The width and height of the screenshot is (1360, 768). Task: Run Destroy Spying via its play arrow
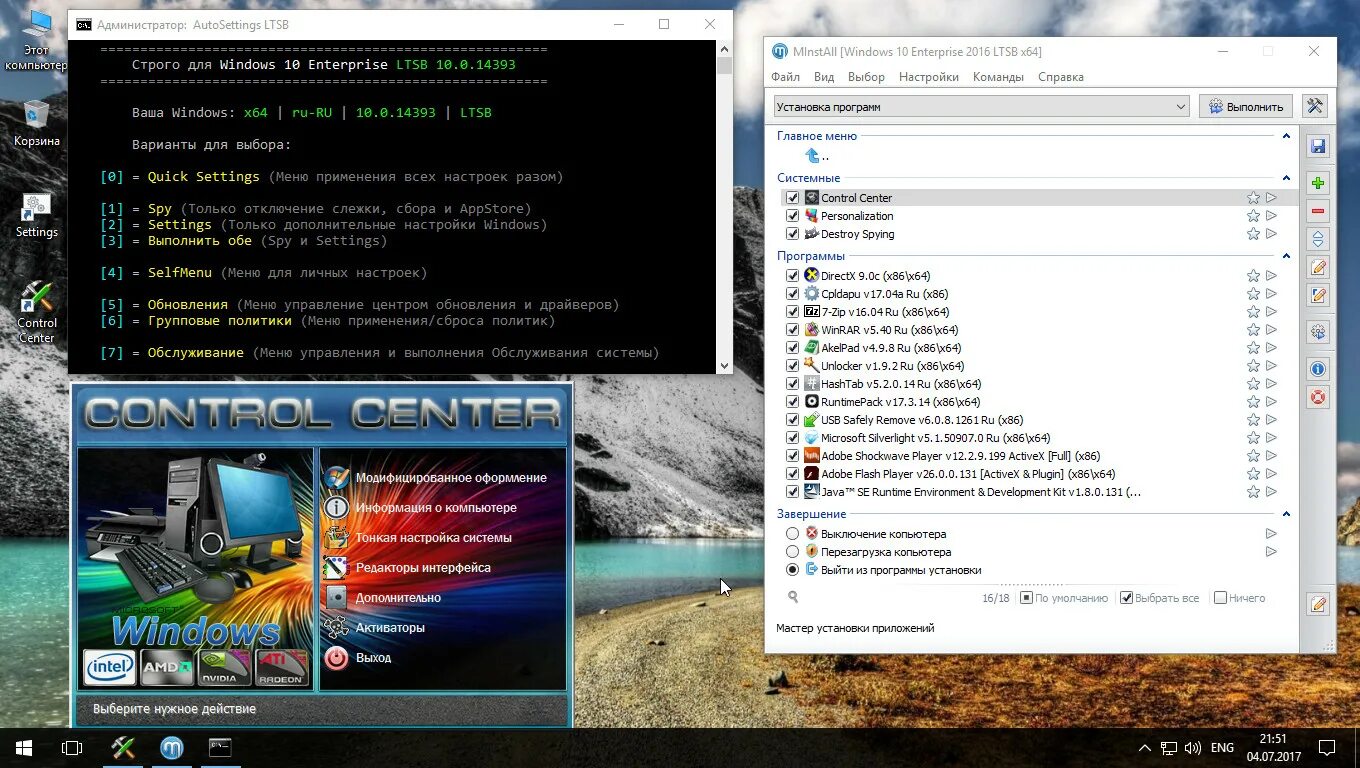1271,234
